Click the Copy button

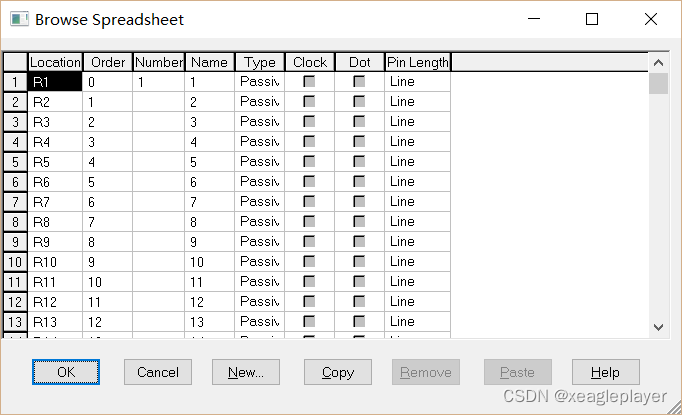pos(338,372)
